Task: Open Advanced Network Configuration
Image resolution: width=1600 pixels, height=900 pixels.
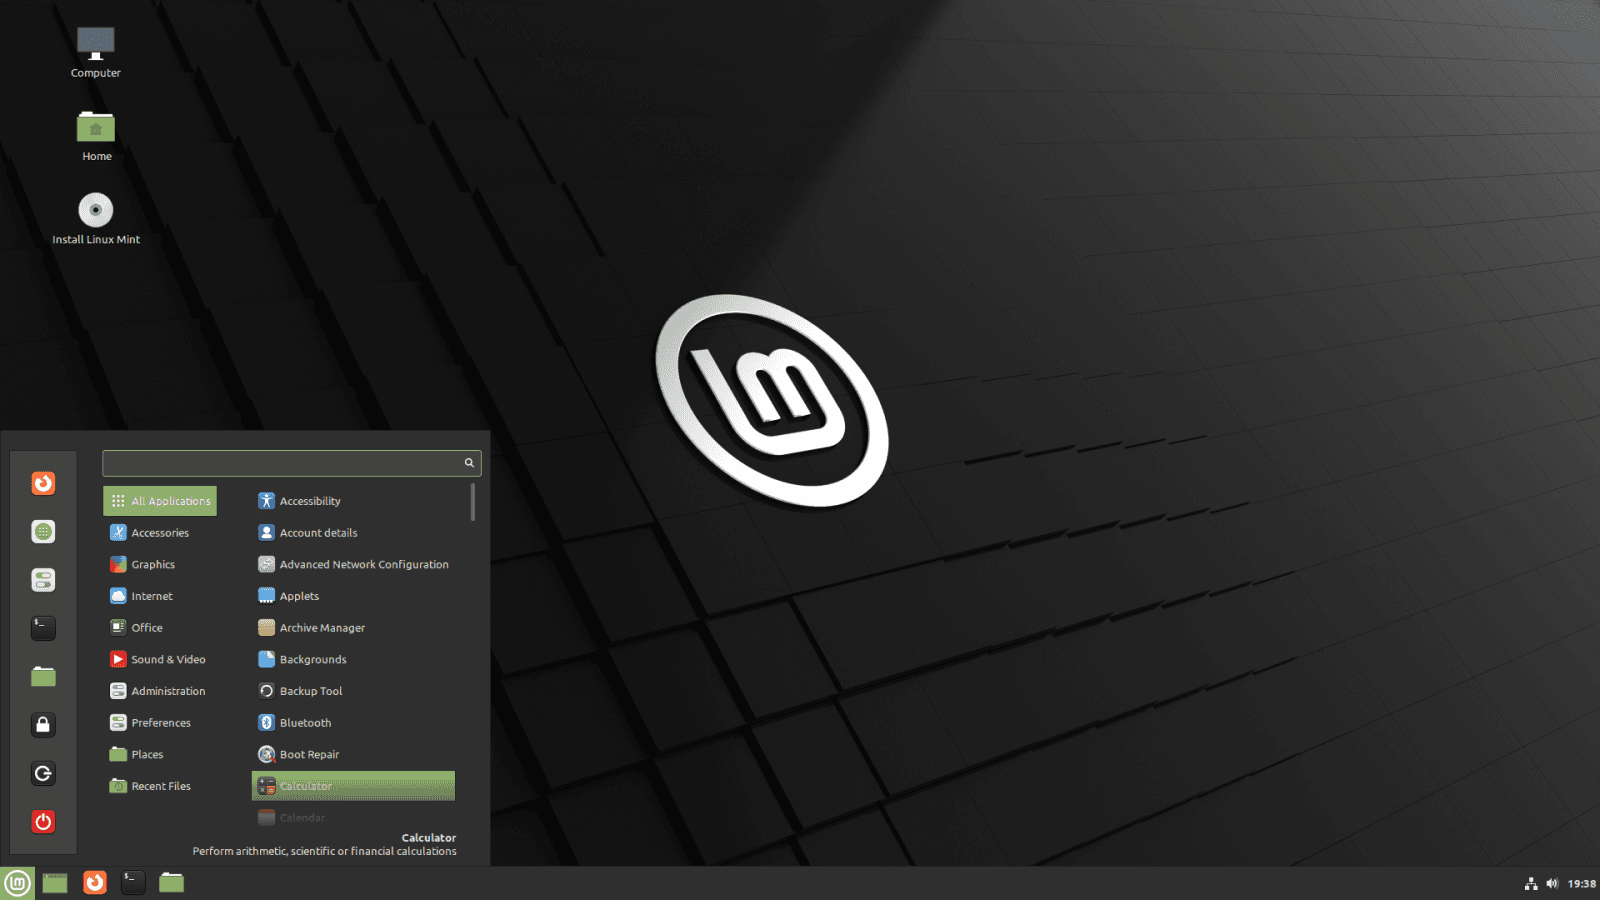Action: (364, 564)
